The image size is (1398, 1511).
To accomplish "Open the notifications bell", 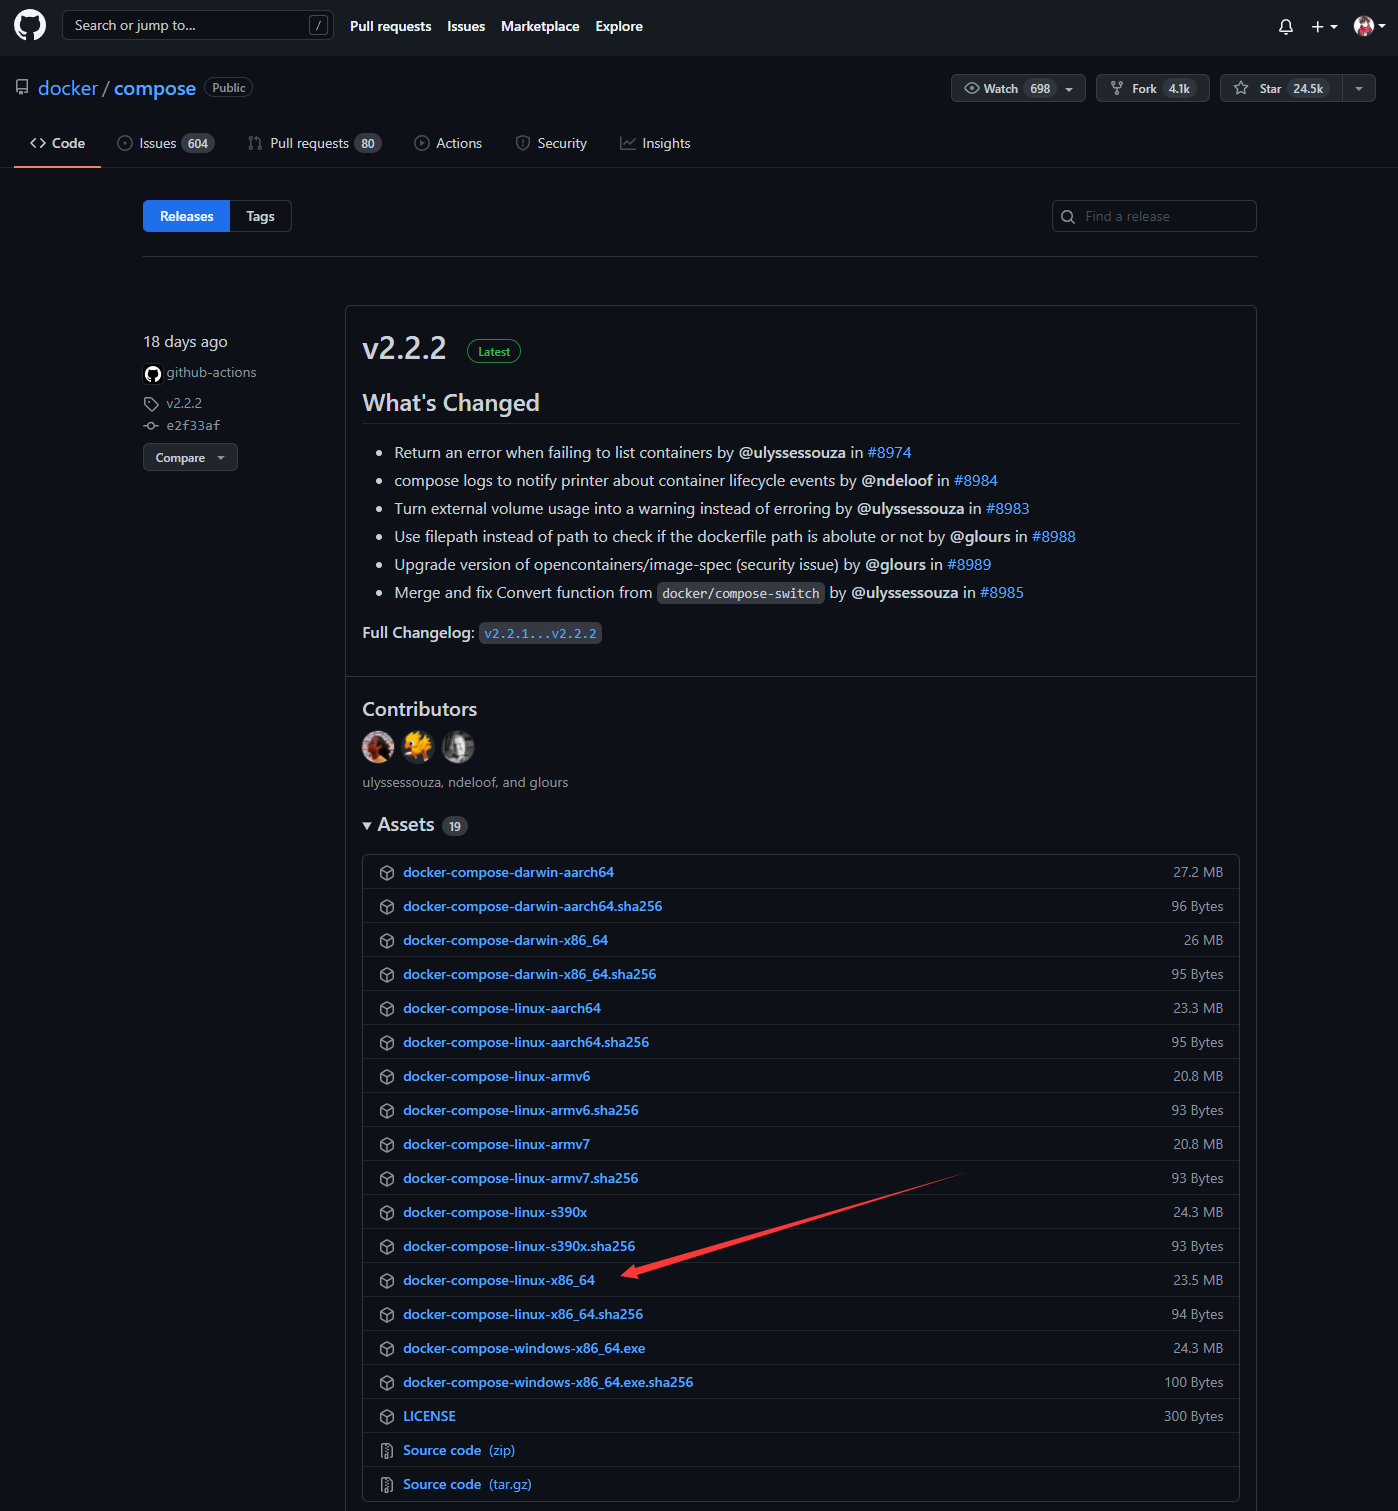I will pyautogui.click(x=1286, y=27).
